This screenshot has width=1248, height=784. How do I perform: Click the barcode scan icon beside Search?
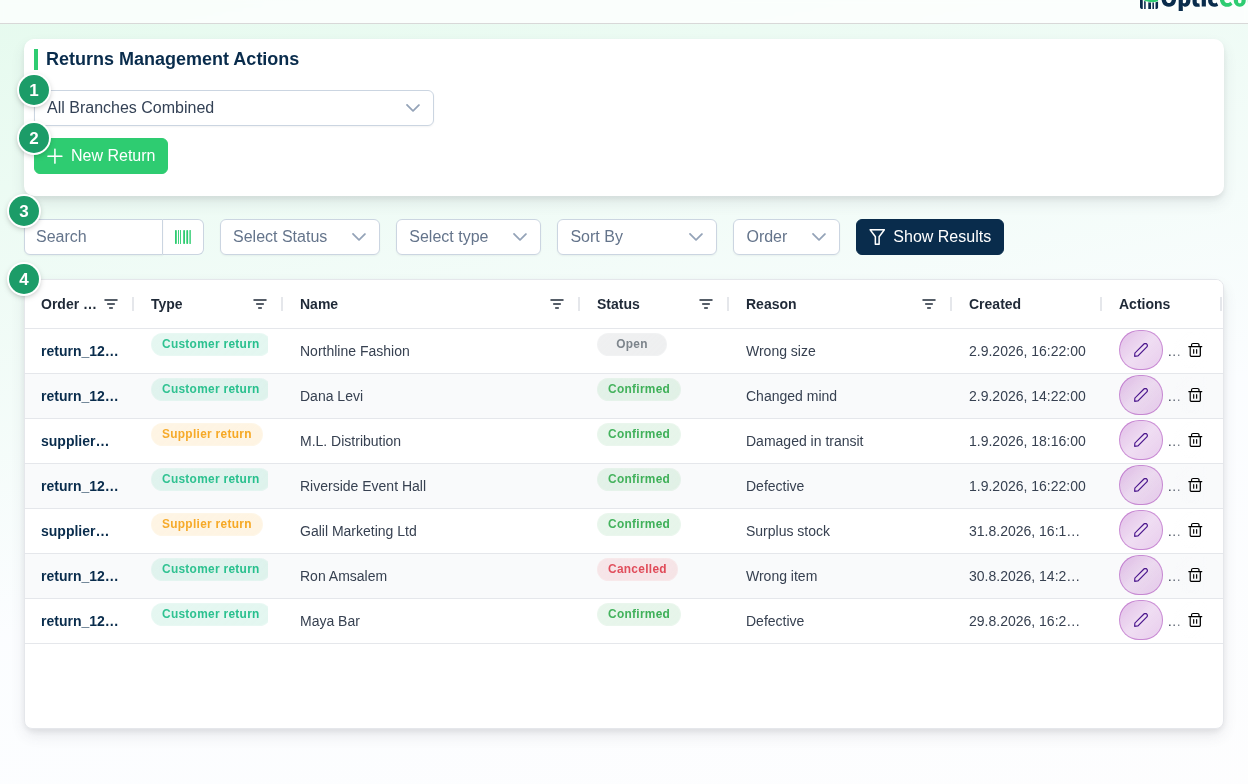point(183,237)
